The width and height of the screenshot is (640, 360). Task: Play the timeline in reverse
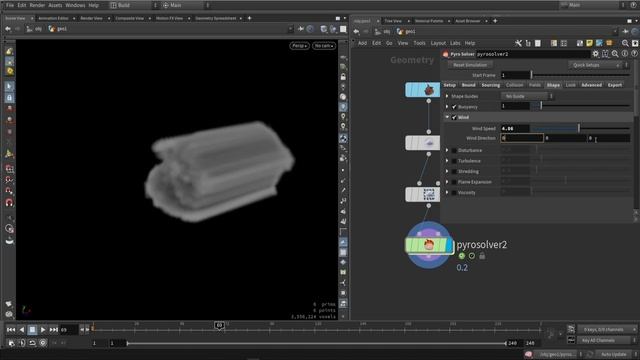coord(22,329)
